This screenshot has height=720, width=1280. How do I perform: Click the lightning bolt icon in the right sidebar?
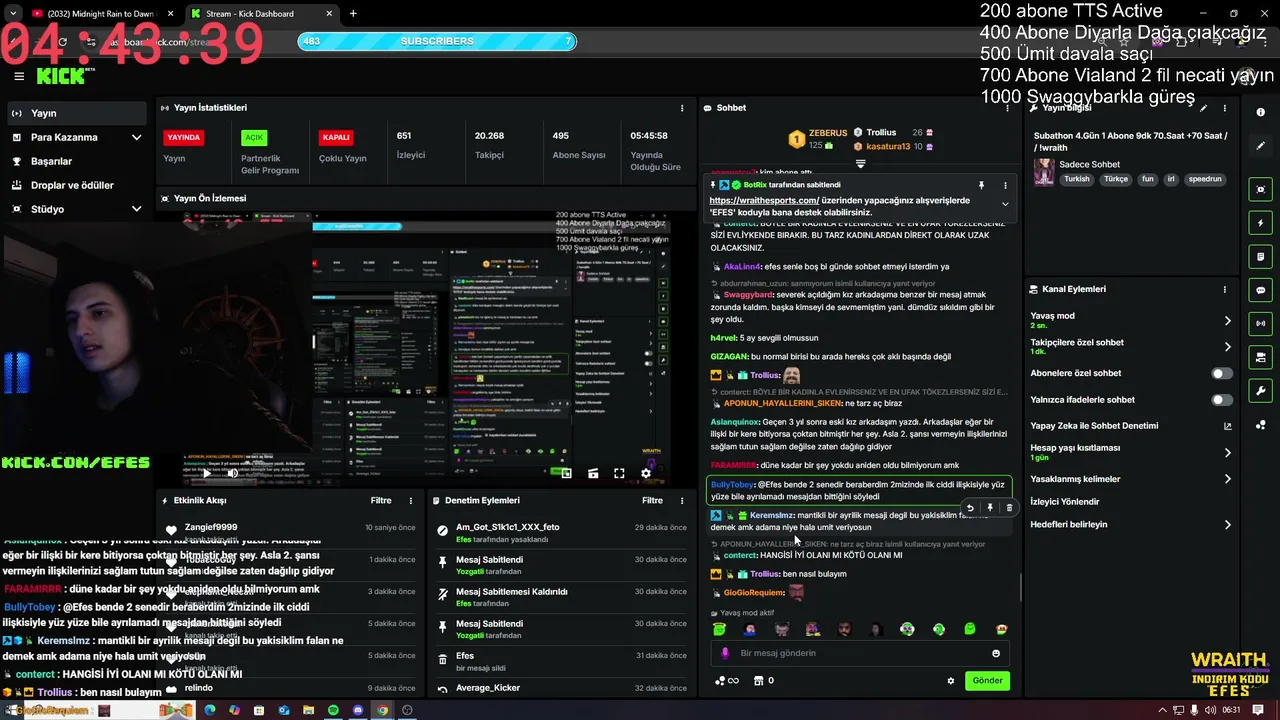click(1261, 223)
